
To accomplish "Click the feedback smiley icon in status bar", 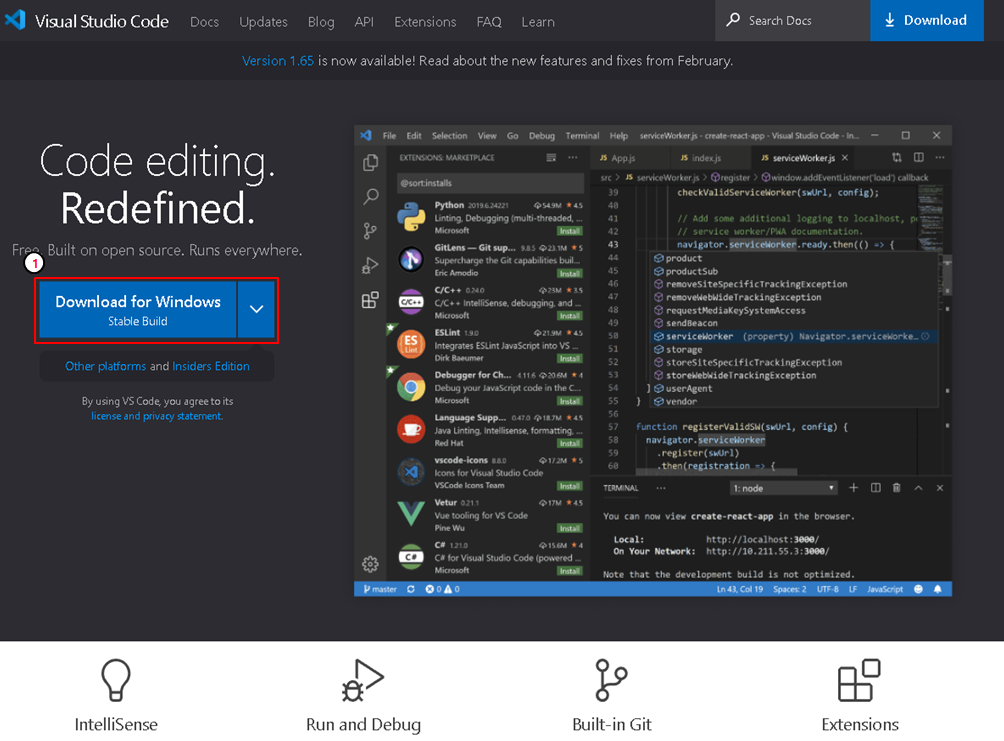I will tap(918, 589).
